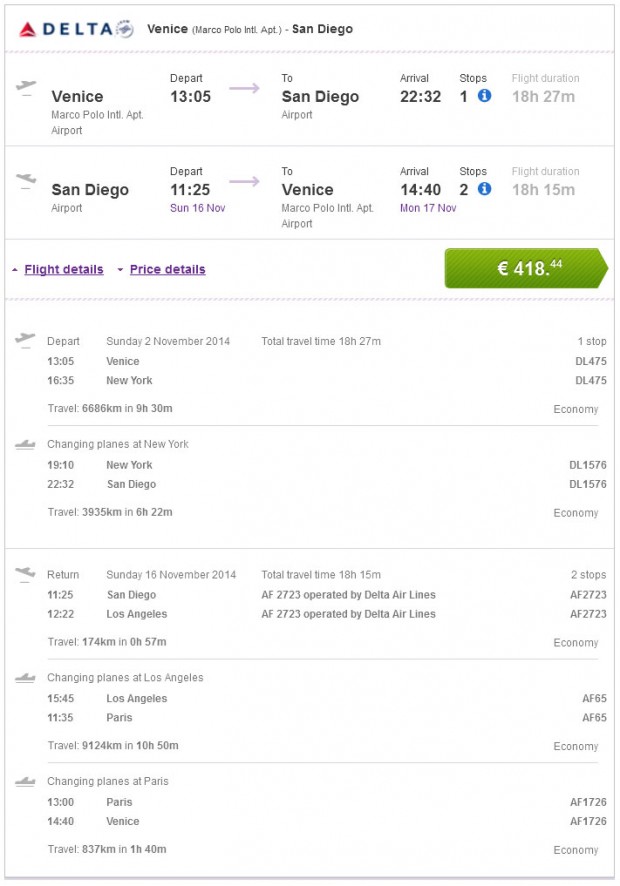Click the Venice to San Diego route header
The image size is (620, 886).
pyautogui.click(x=250, y=29)
